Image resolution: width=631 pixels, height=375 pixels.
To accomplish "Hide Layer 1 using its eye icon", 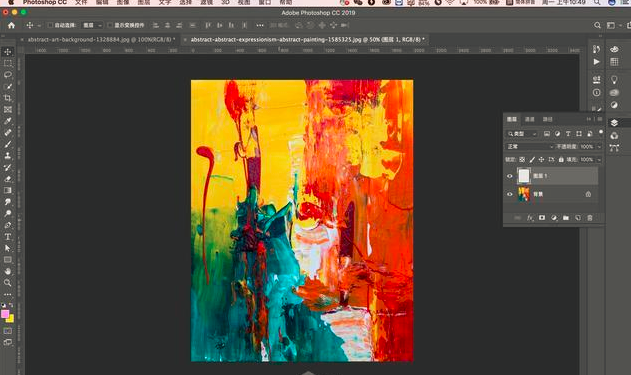I will [509, 176].
